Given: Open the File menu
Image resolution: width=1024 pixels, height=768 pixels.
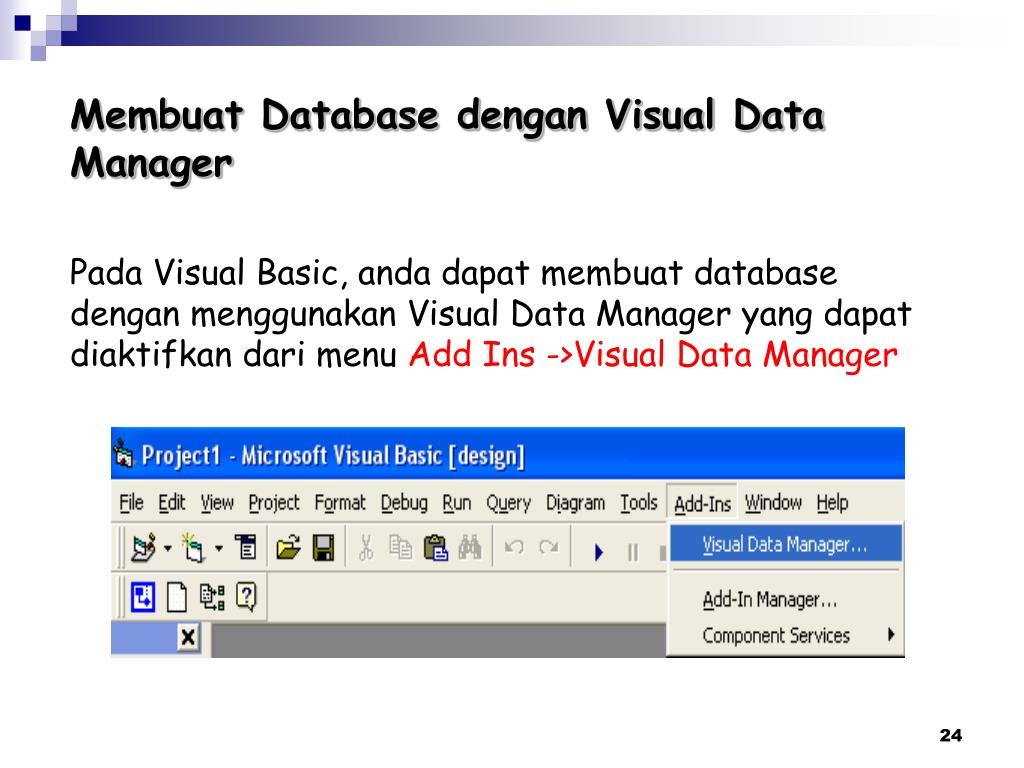Looking at the screenshot, I should [x=131, y=503].
